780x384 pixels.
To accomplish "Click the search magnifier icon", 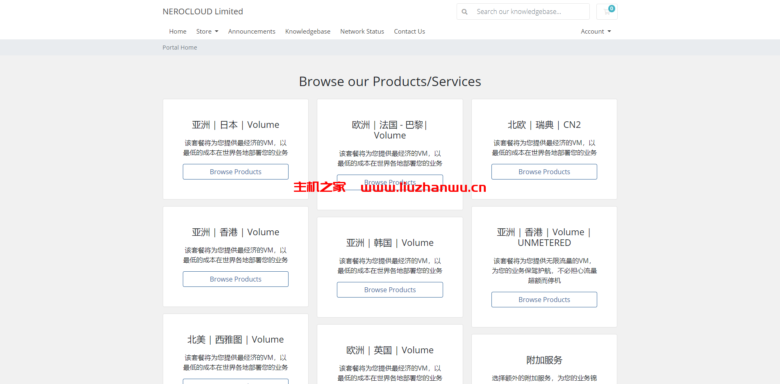I will point(464,11).
